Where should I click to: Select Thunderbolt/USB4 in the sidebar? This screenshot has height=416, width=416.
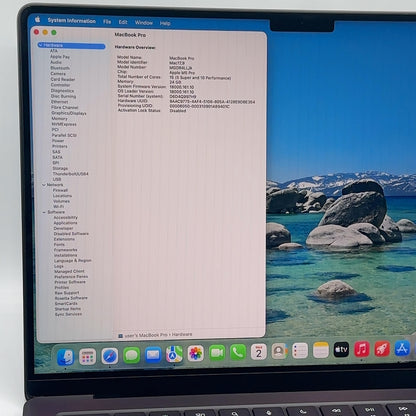pos(71,174)
